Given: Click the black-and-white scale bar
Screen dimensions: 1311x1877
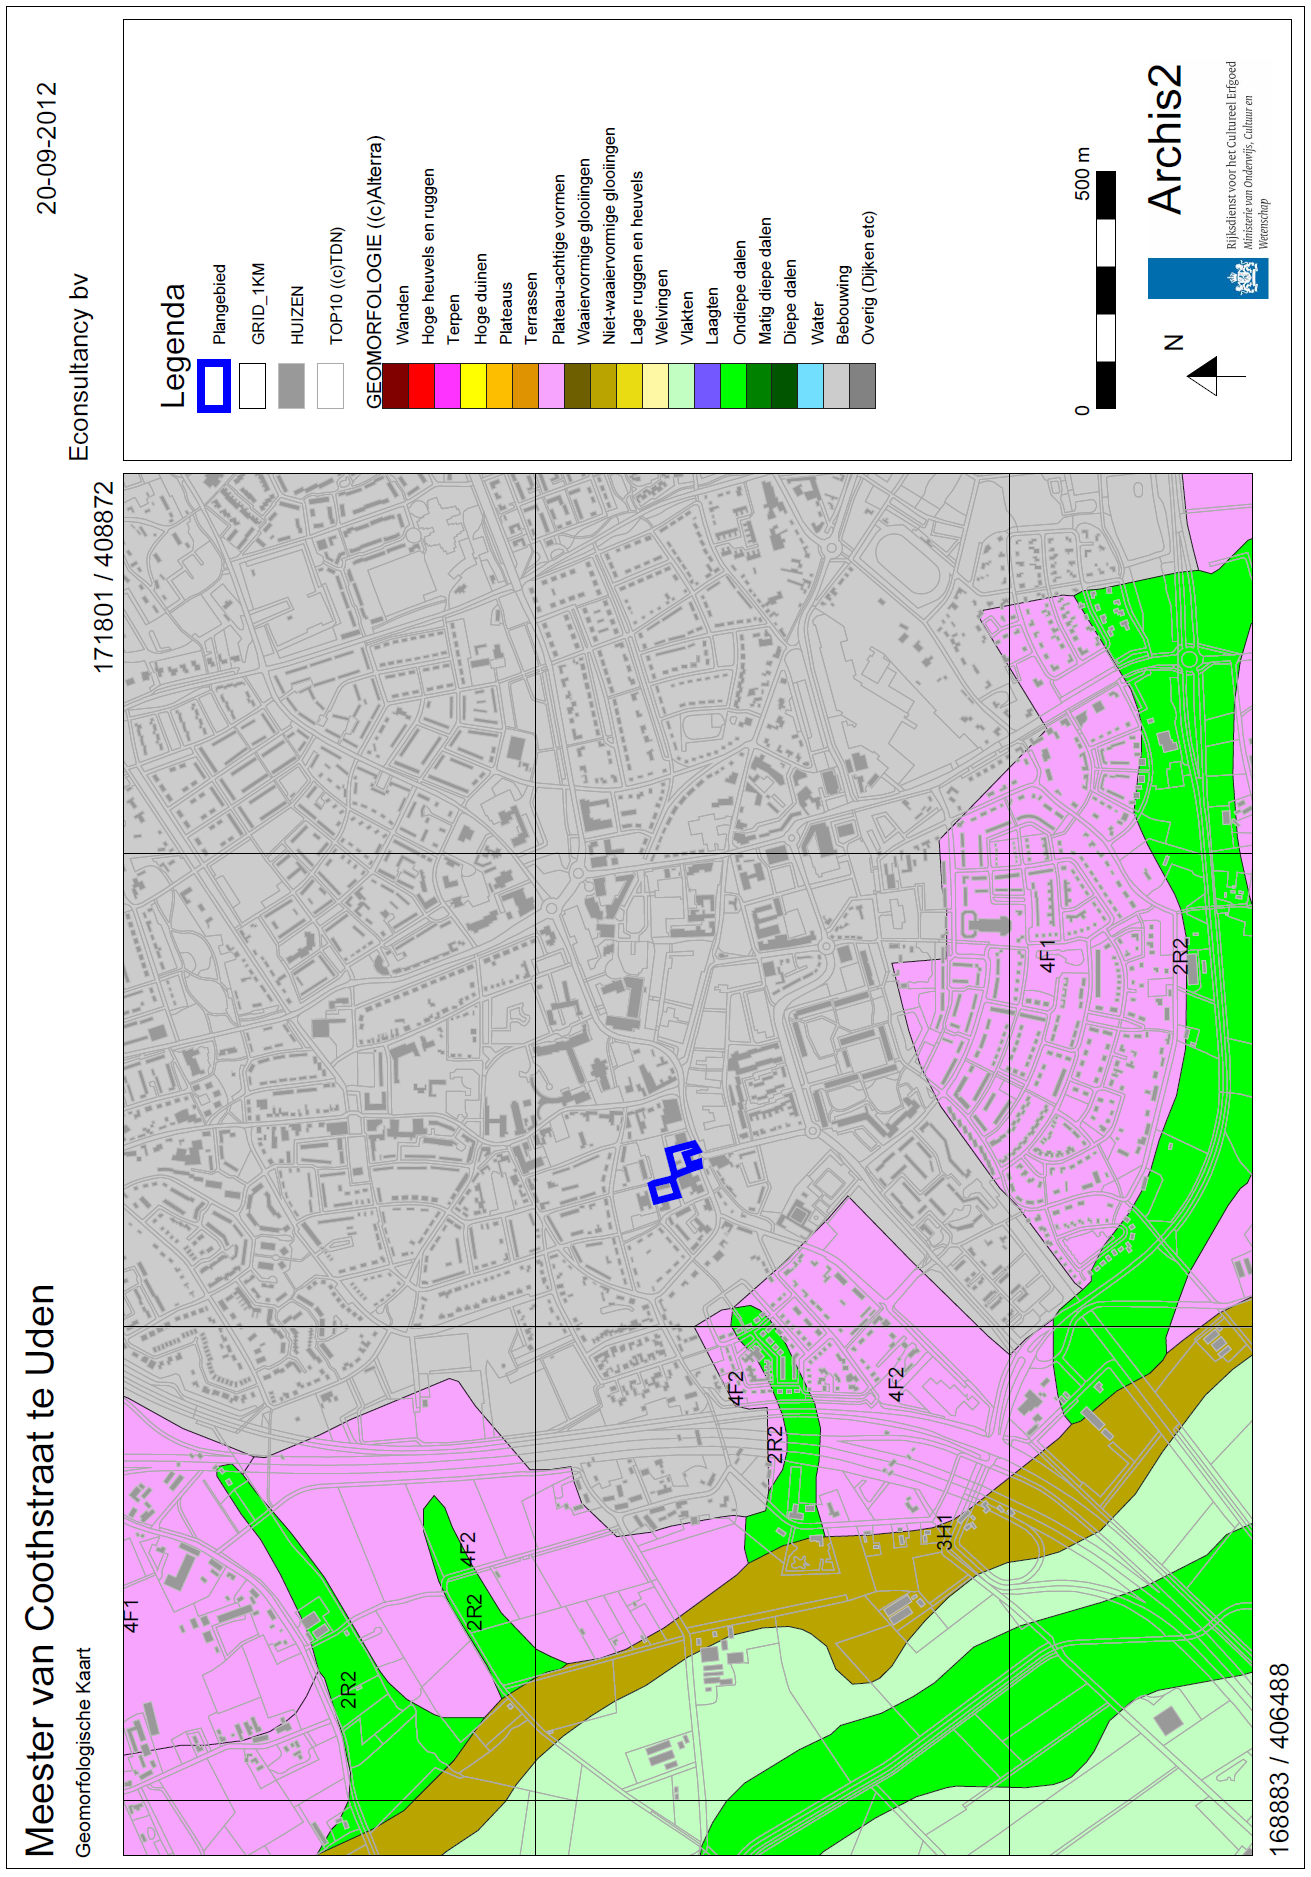Looking at the screenshot, I should [1106, 290].
